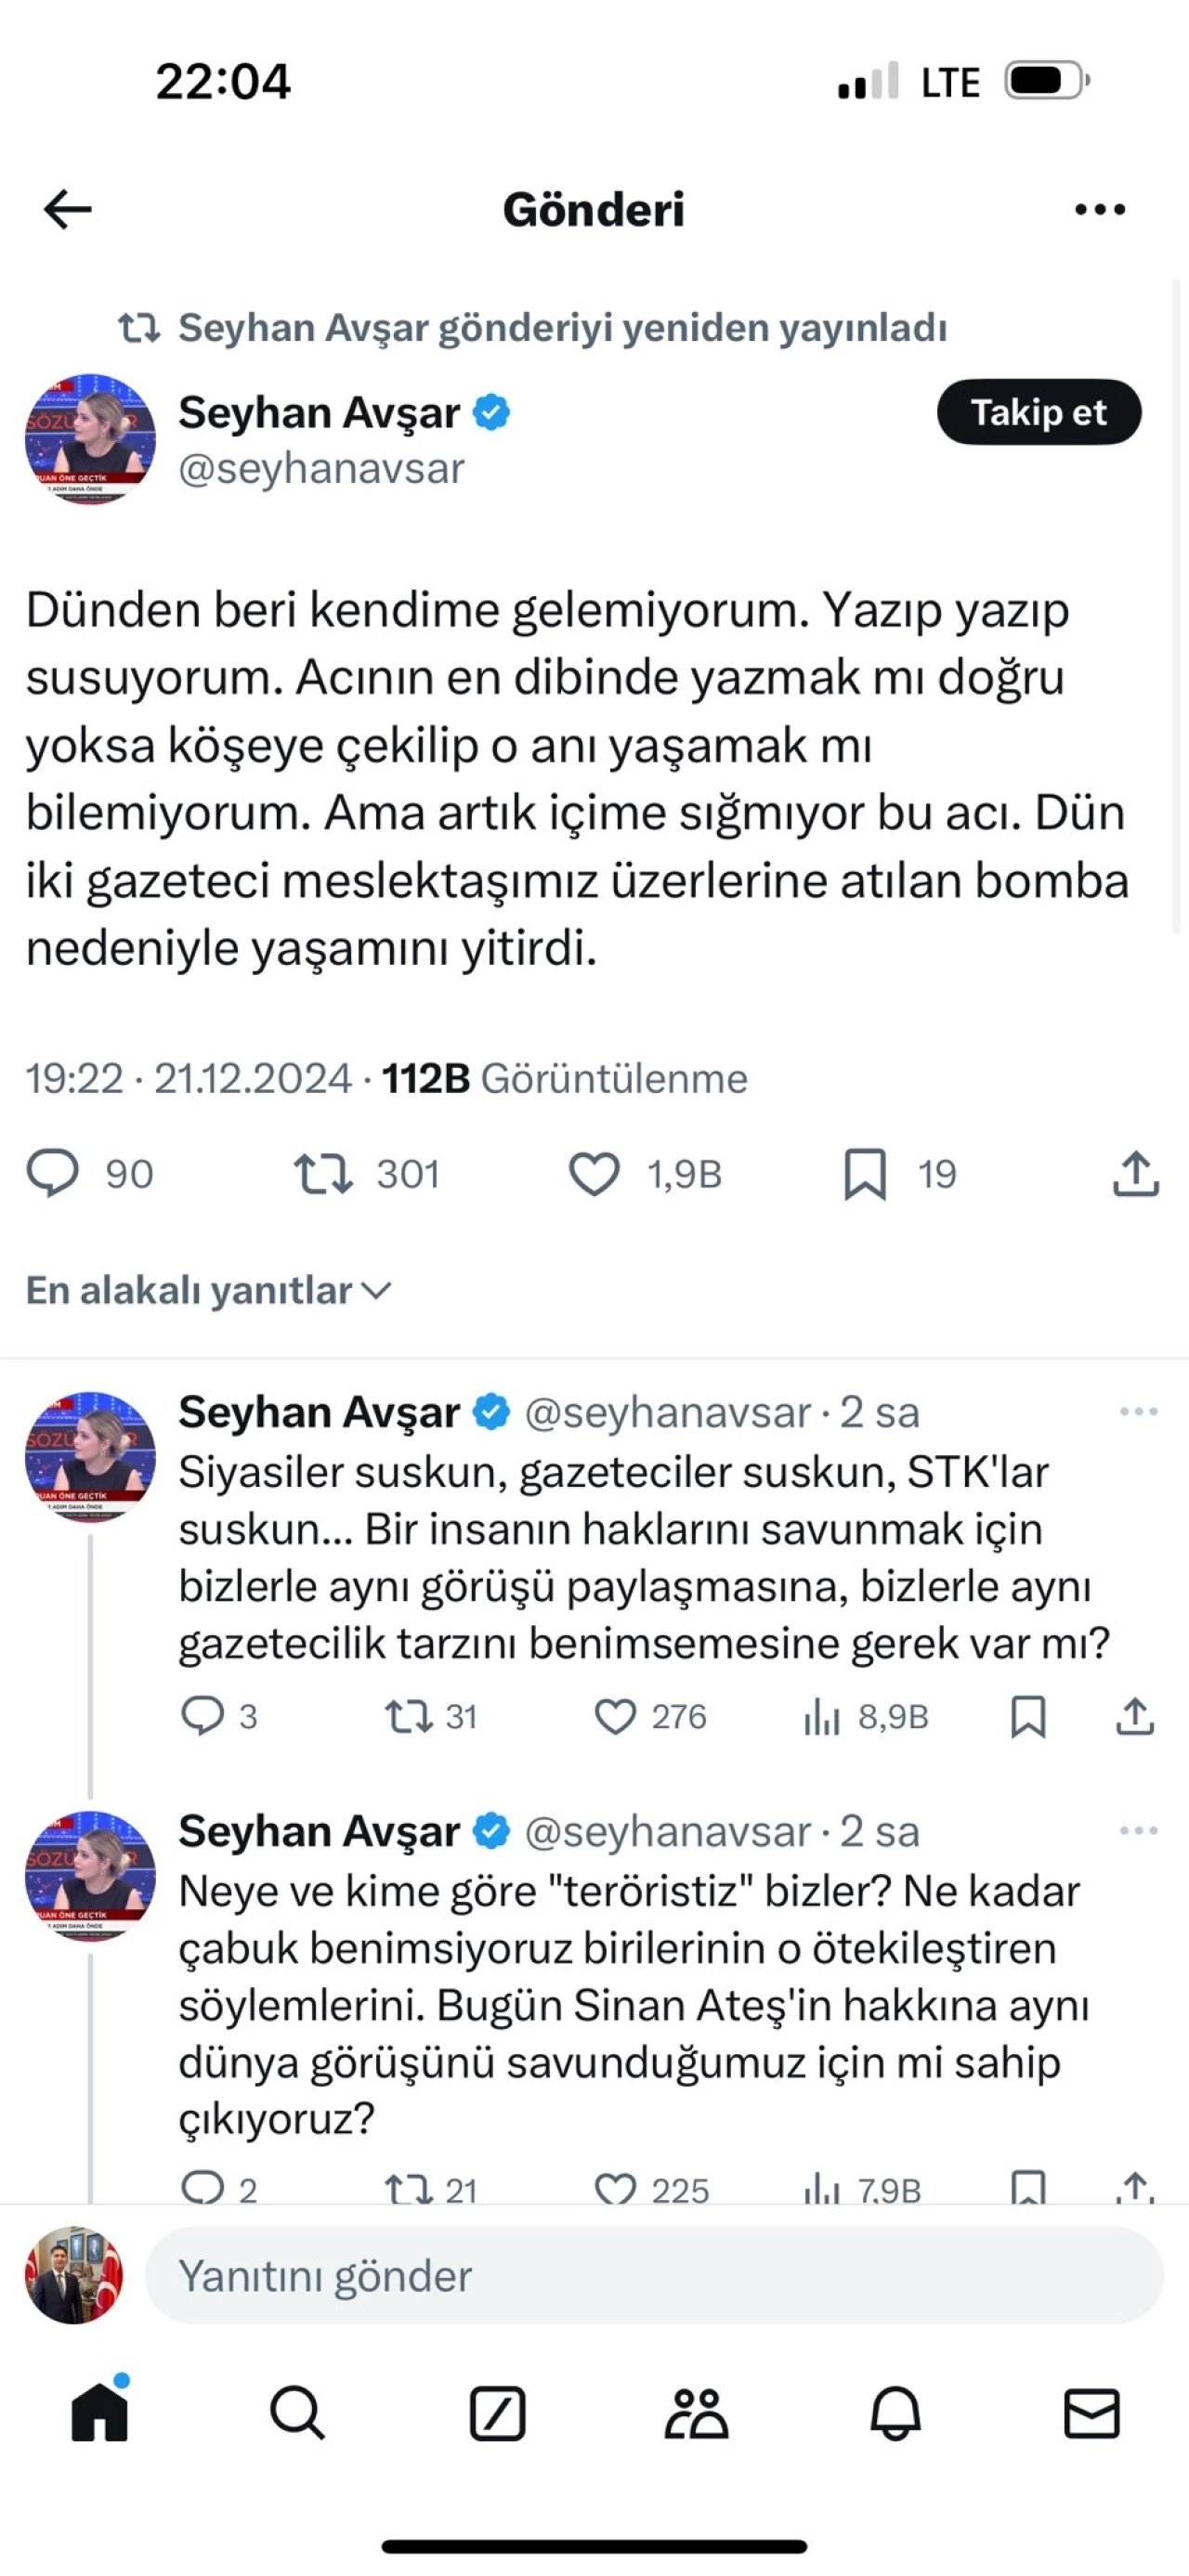Open the @seyhanavsar profile handle link
This screenshot has height=2576, width=1189.
[x=321, y=469]
